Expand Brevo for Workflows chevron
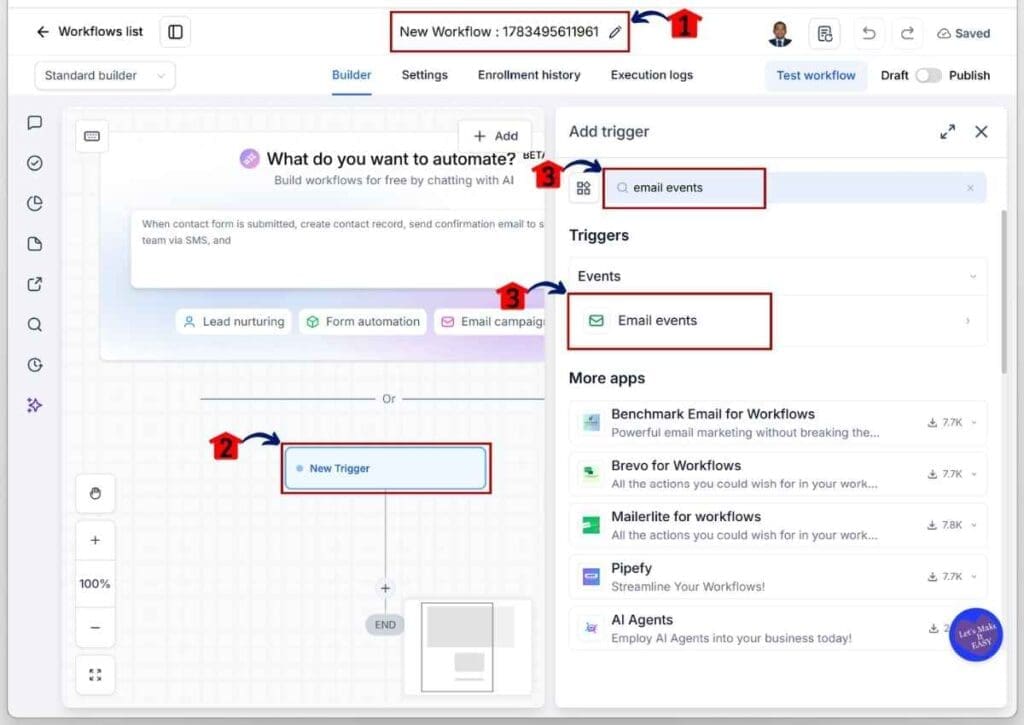 point(974,474)
